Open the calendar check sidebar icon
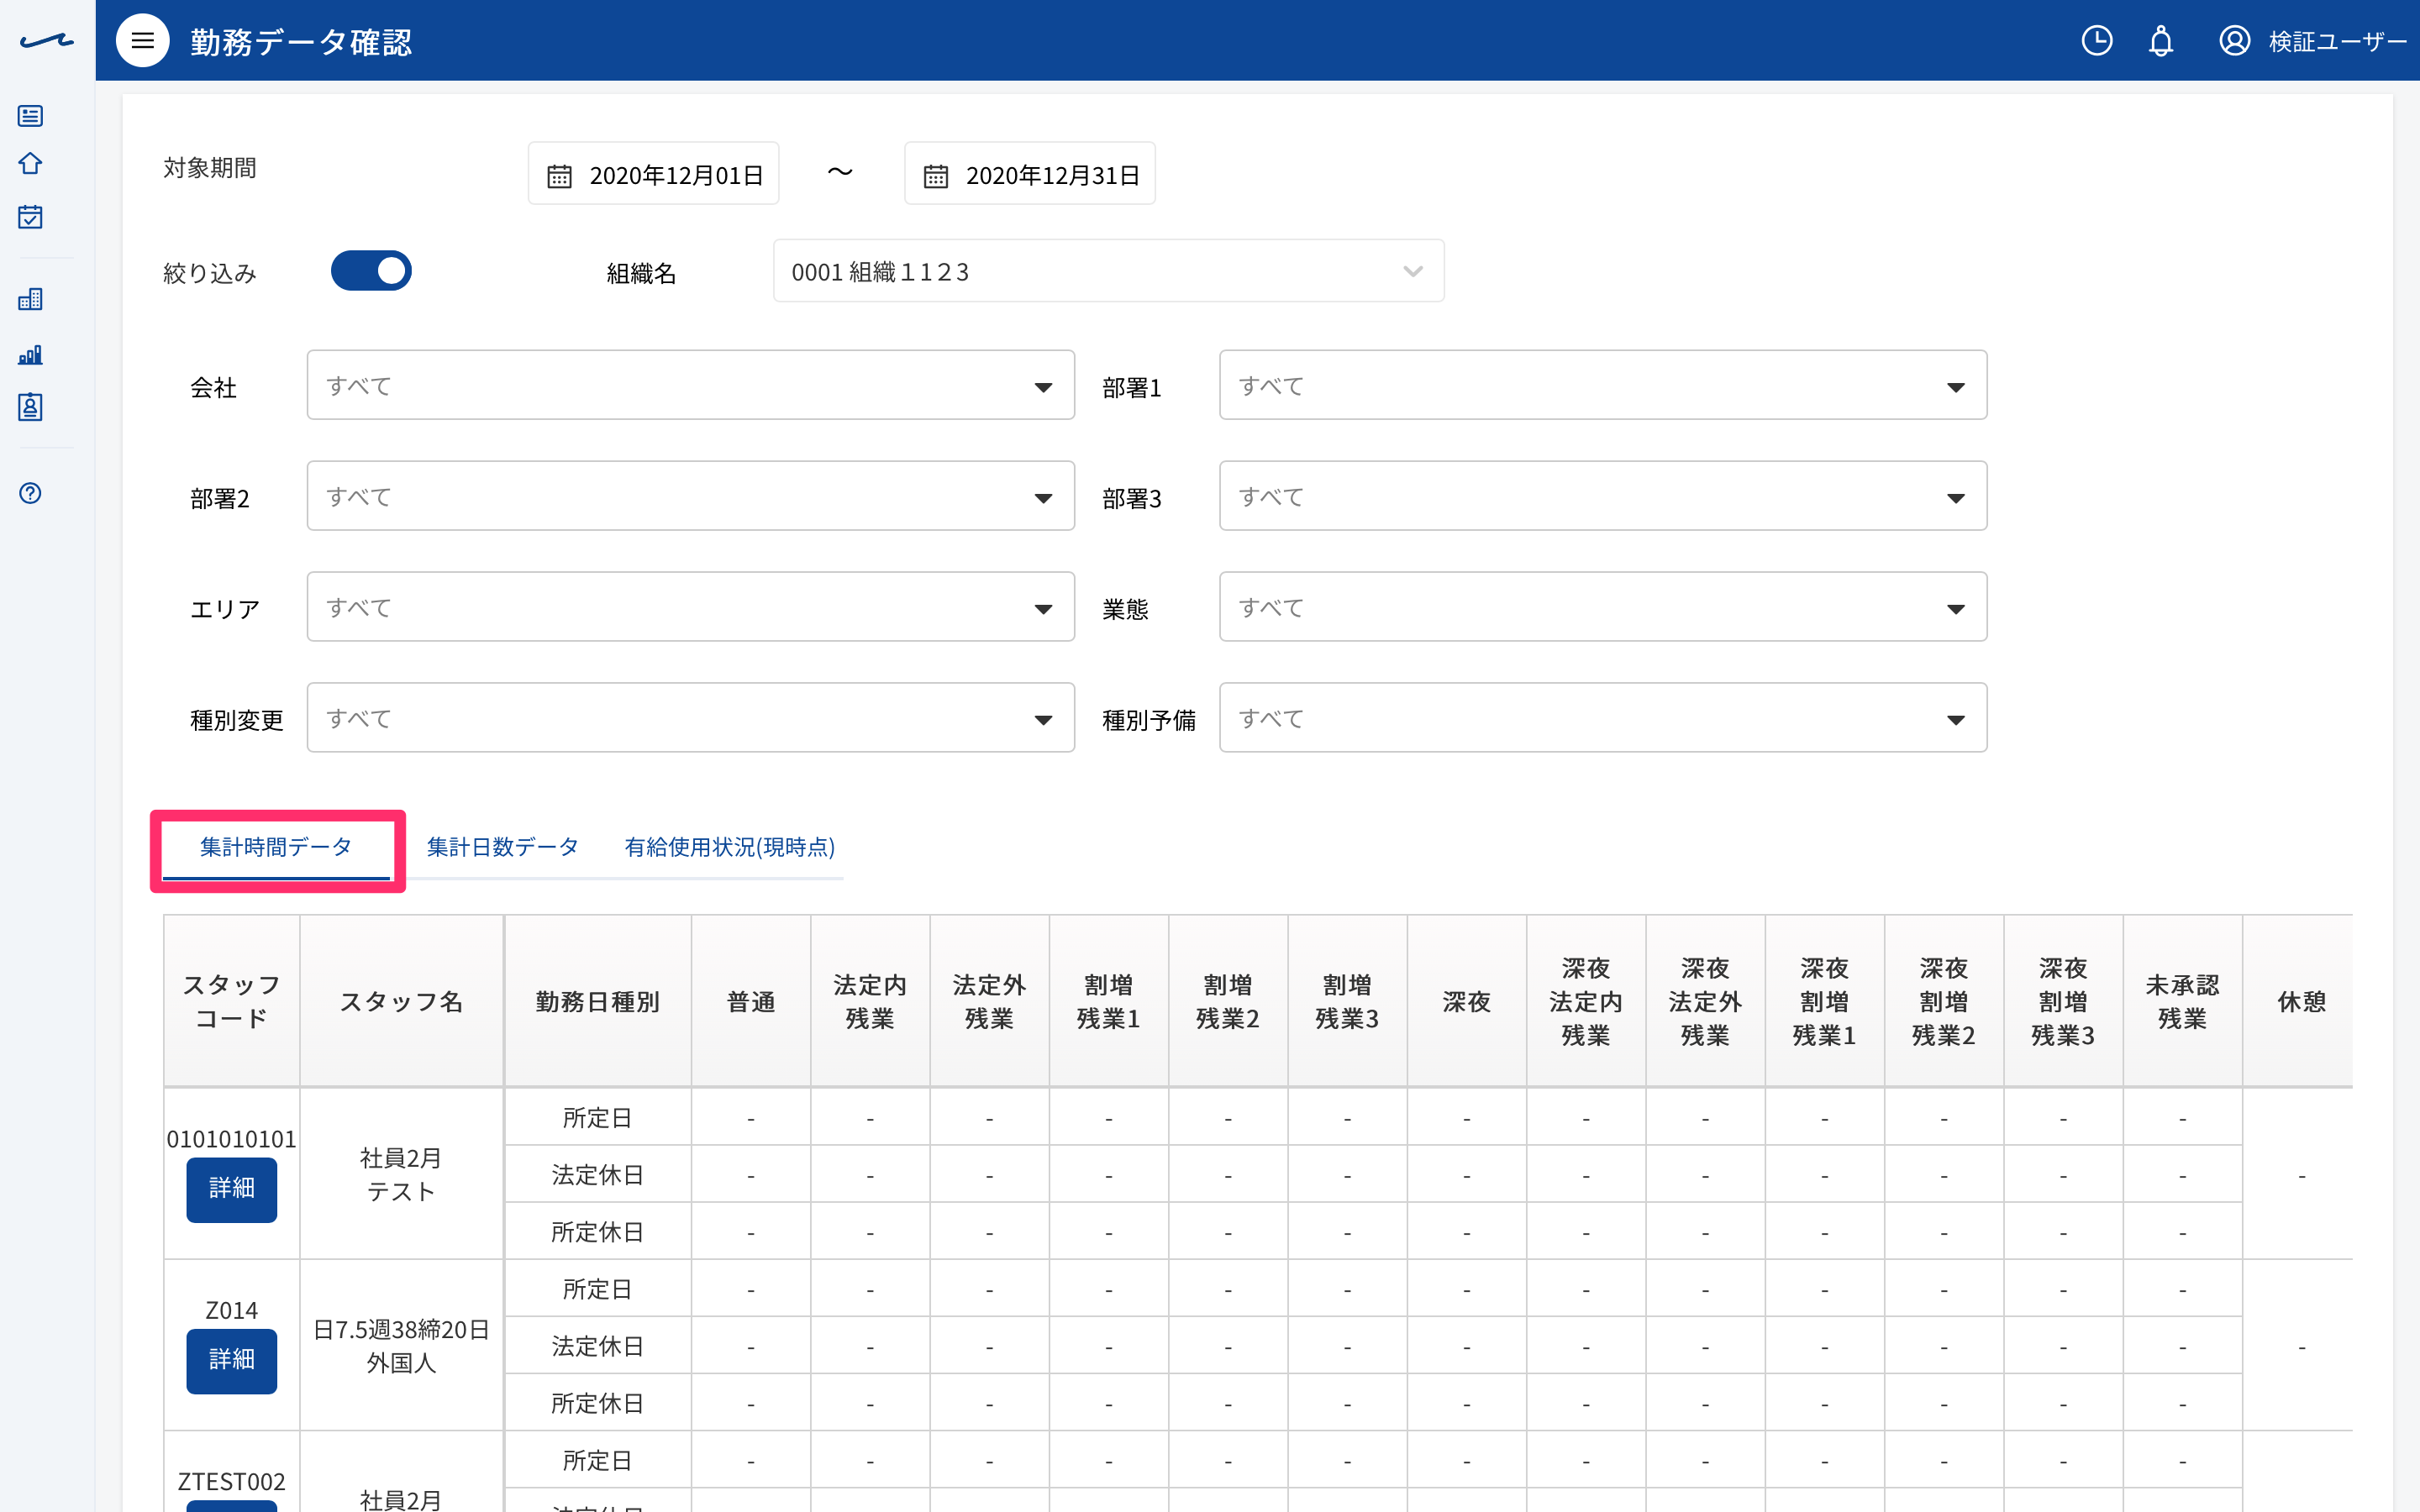Screen dimensions: 2420x1512 pyautogui.click(x=30, y=217)
